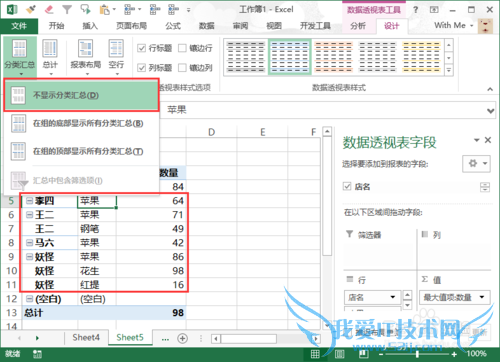Switch to the 审阅 tab
500x362 pixels.
[240, 26]
